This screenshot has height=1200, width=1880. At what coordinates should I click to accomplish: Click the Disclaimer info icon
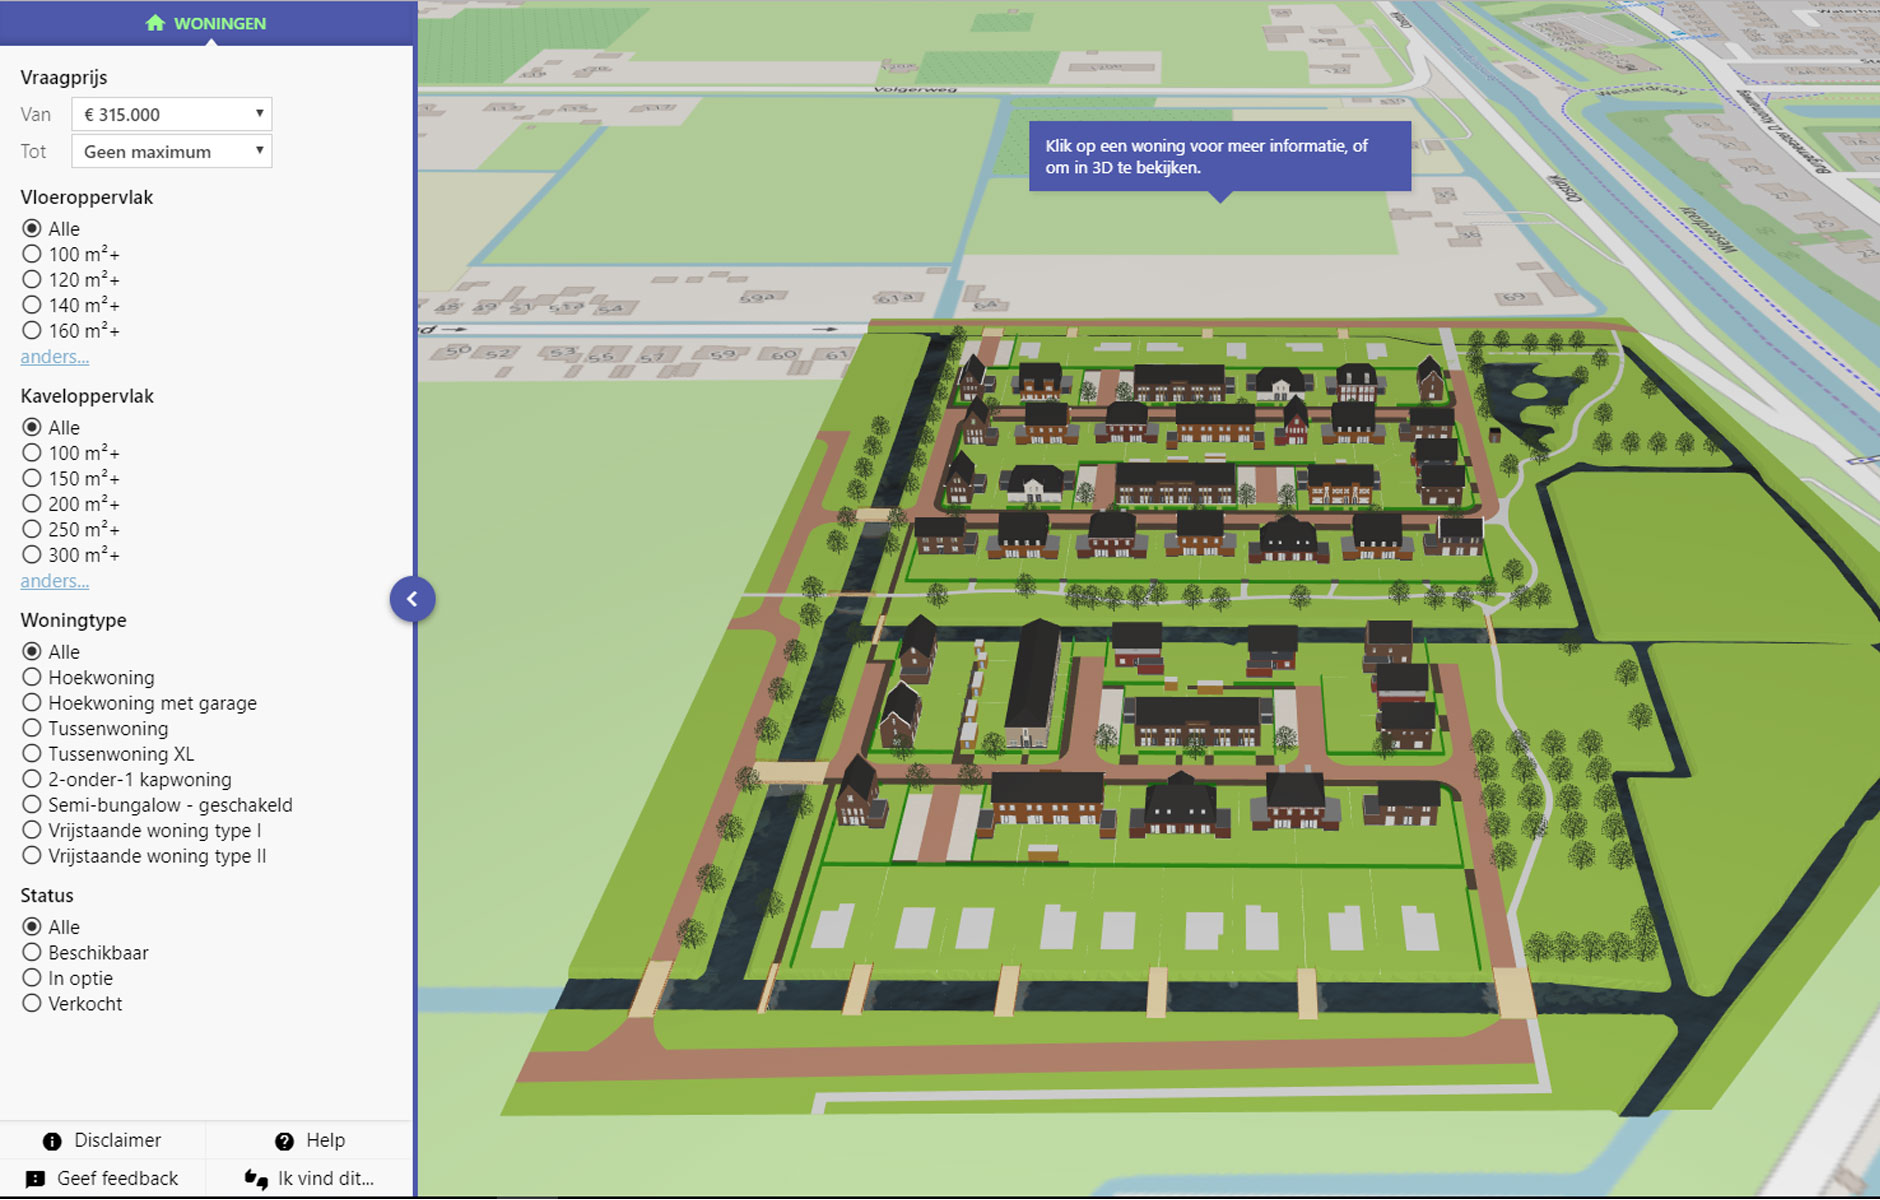[52, 1141]
